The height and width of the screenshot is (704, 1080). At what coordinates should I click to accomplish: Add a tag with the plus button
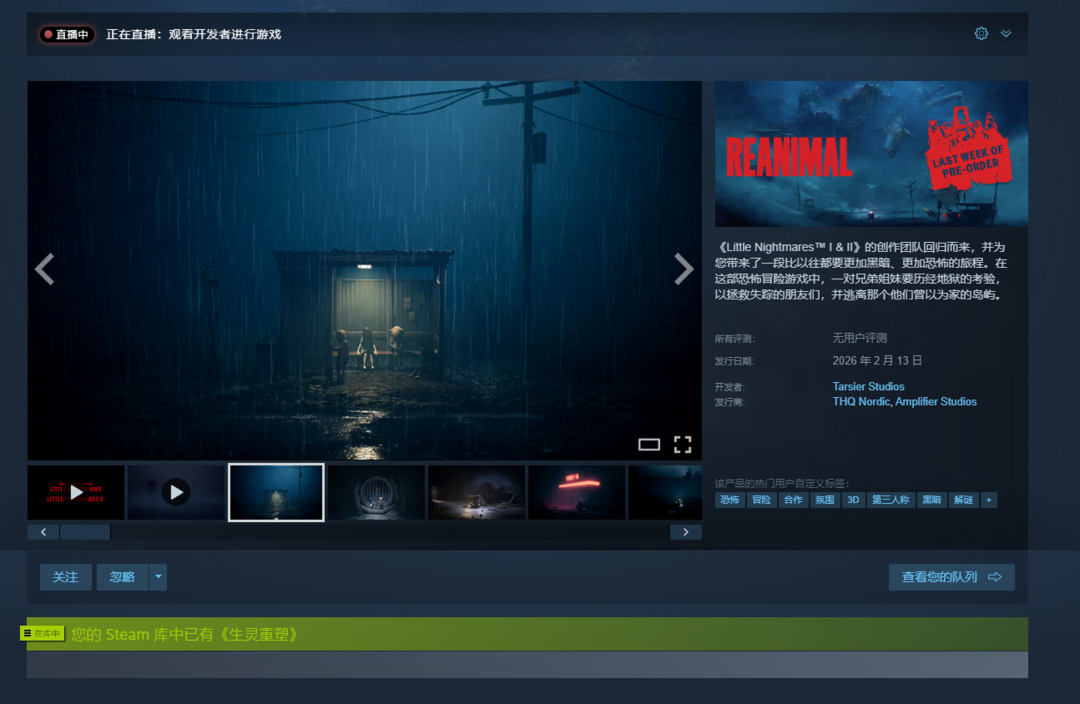point(989,500)
